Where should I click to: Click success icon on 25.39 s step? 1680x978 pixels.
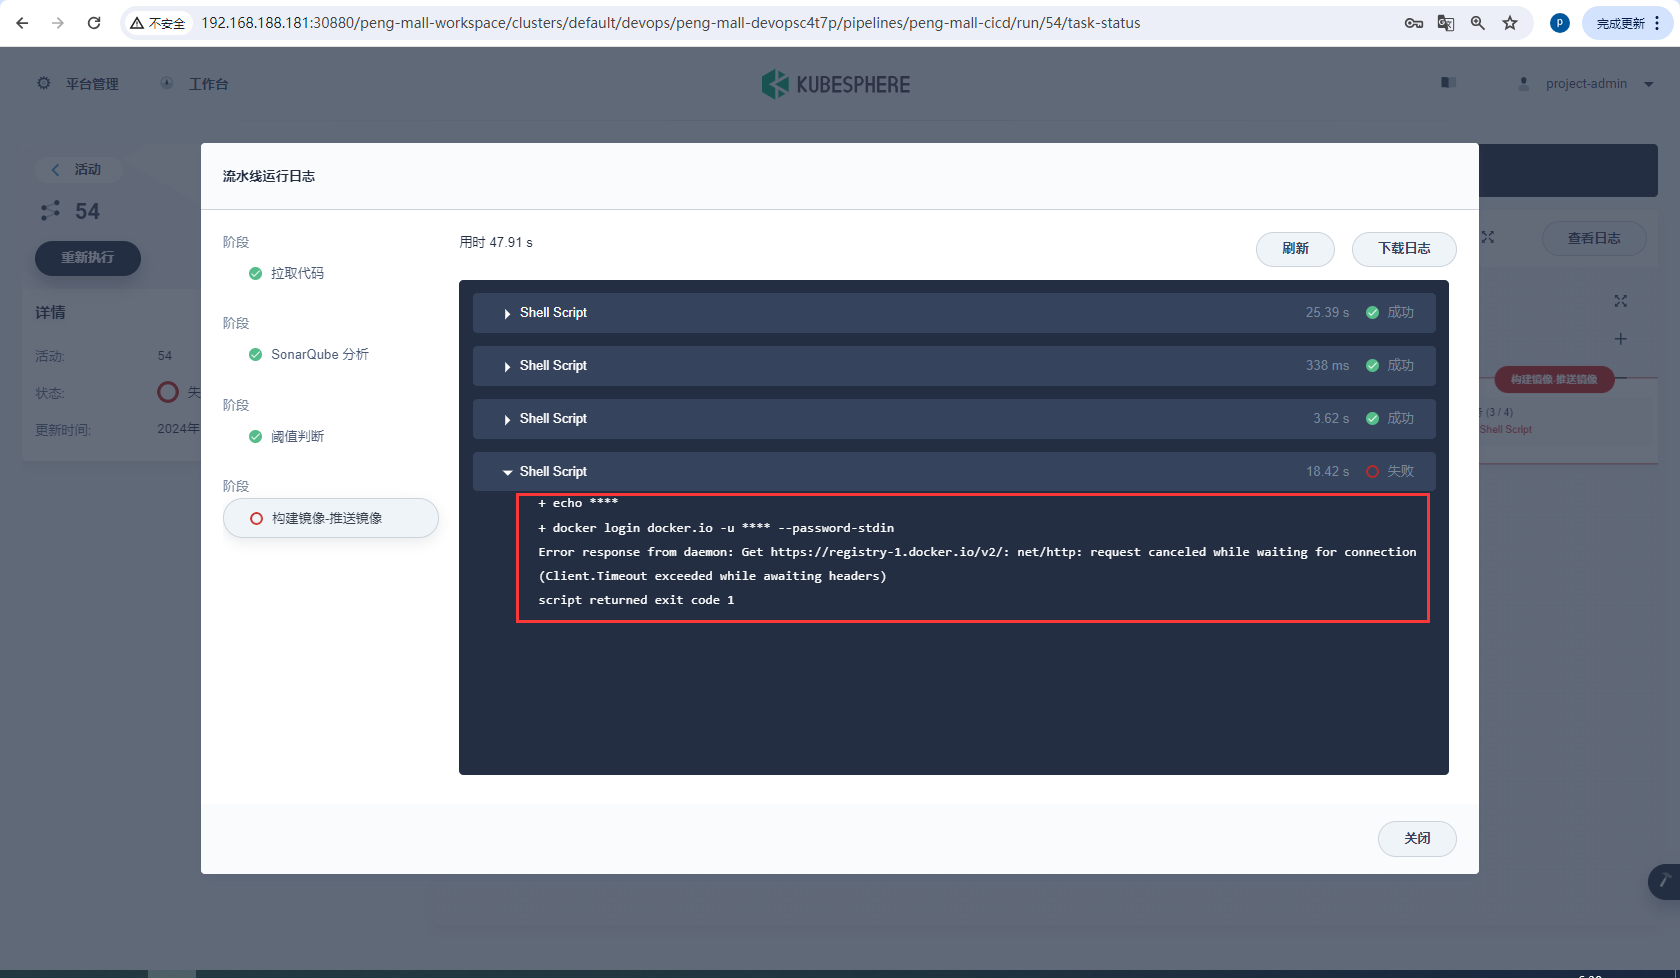(1372, 313)
